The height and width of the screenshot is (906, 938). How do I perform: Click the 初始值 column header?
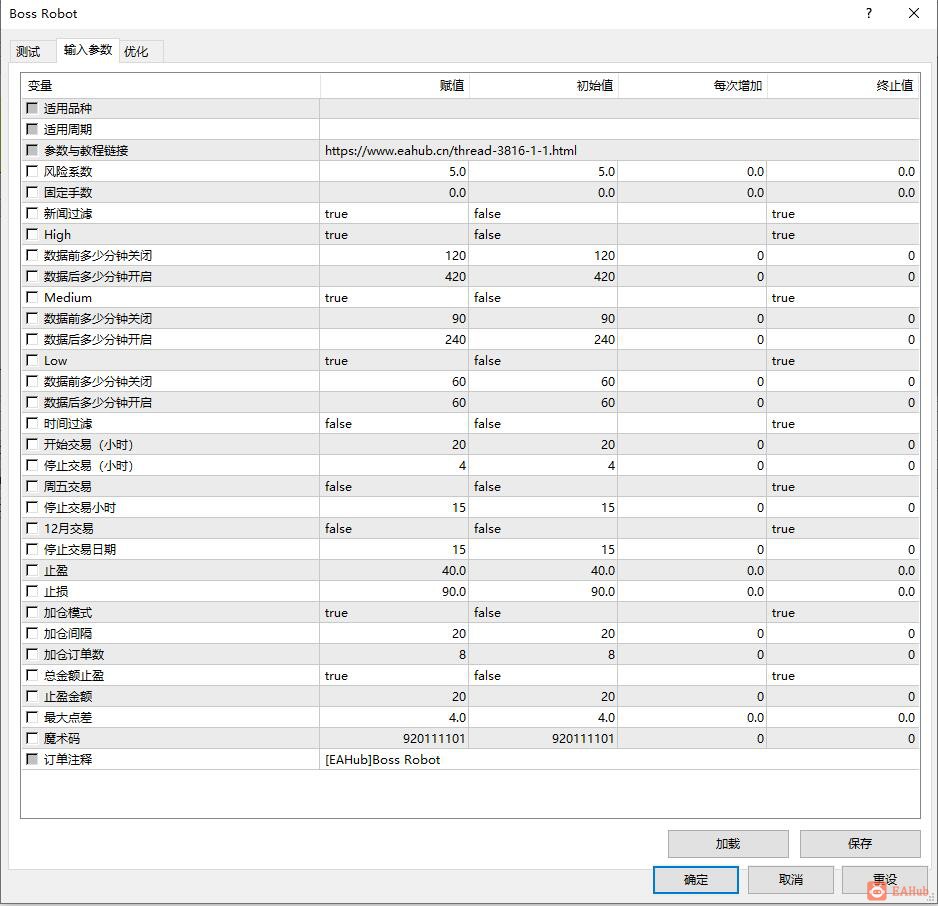(x=543, y=86)
